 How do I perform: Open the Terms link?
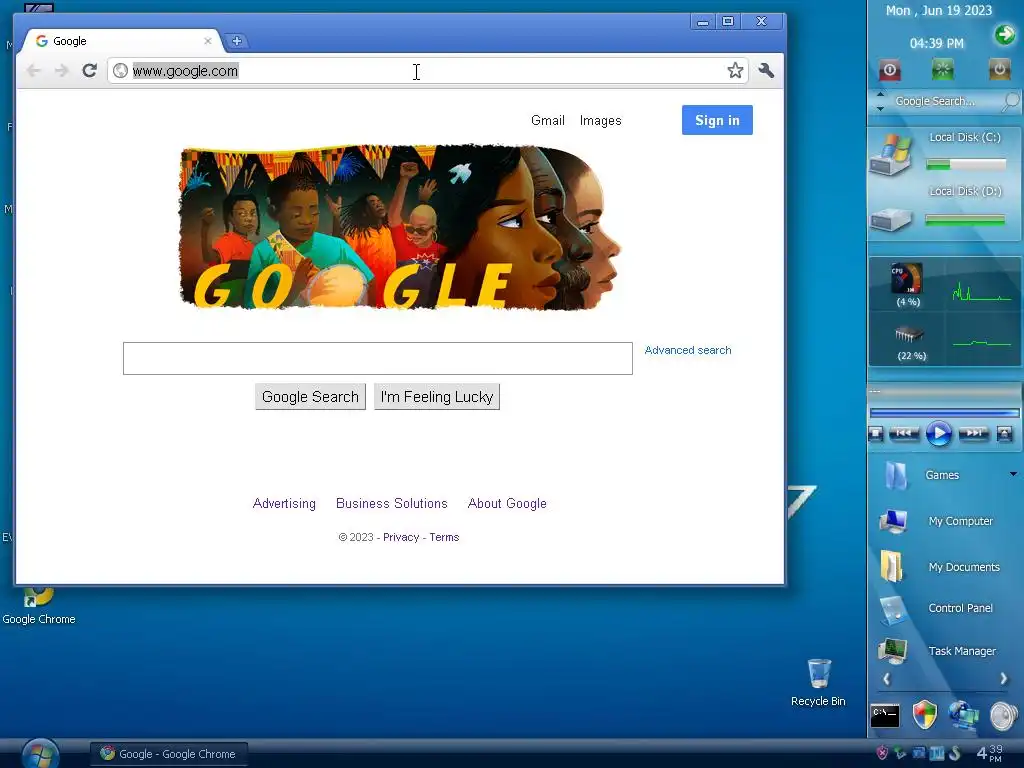click(444, 537)
